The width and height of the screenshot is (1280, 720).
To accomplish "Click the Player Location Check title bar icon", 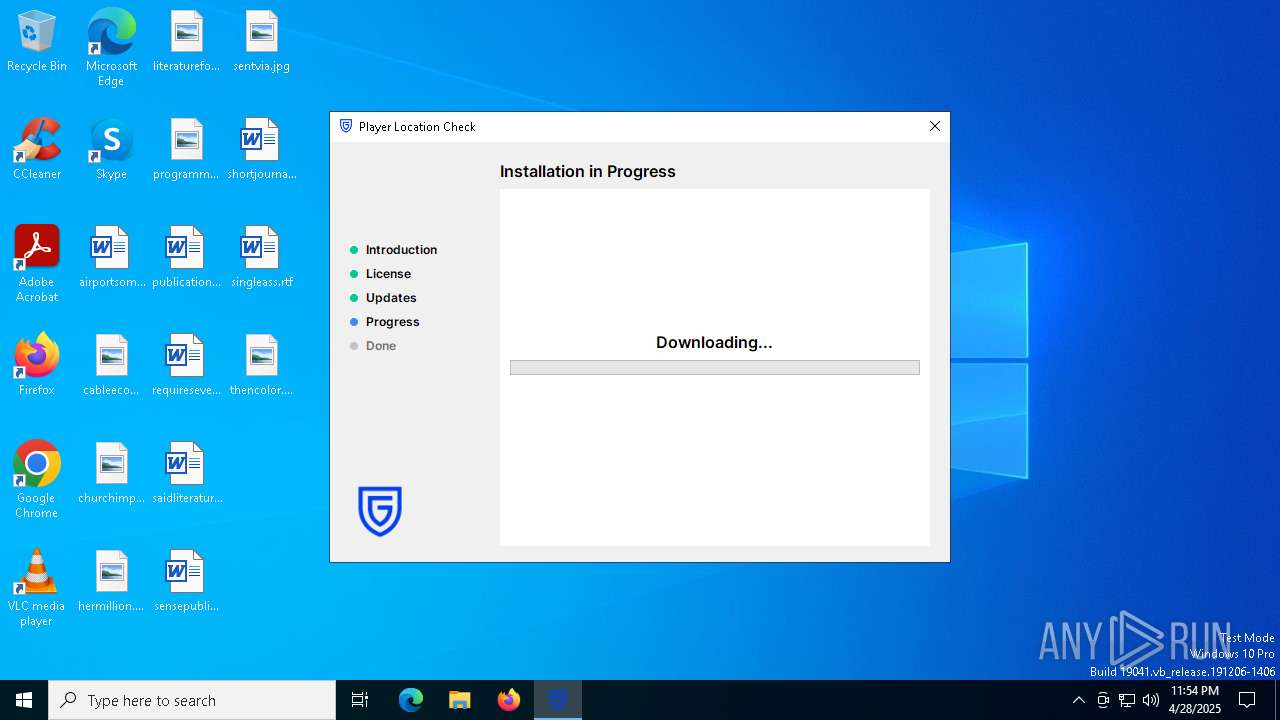I will (346, 126).
